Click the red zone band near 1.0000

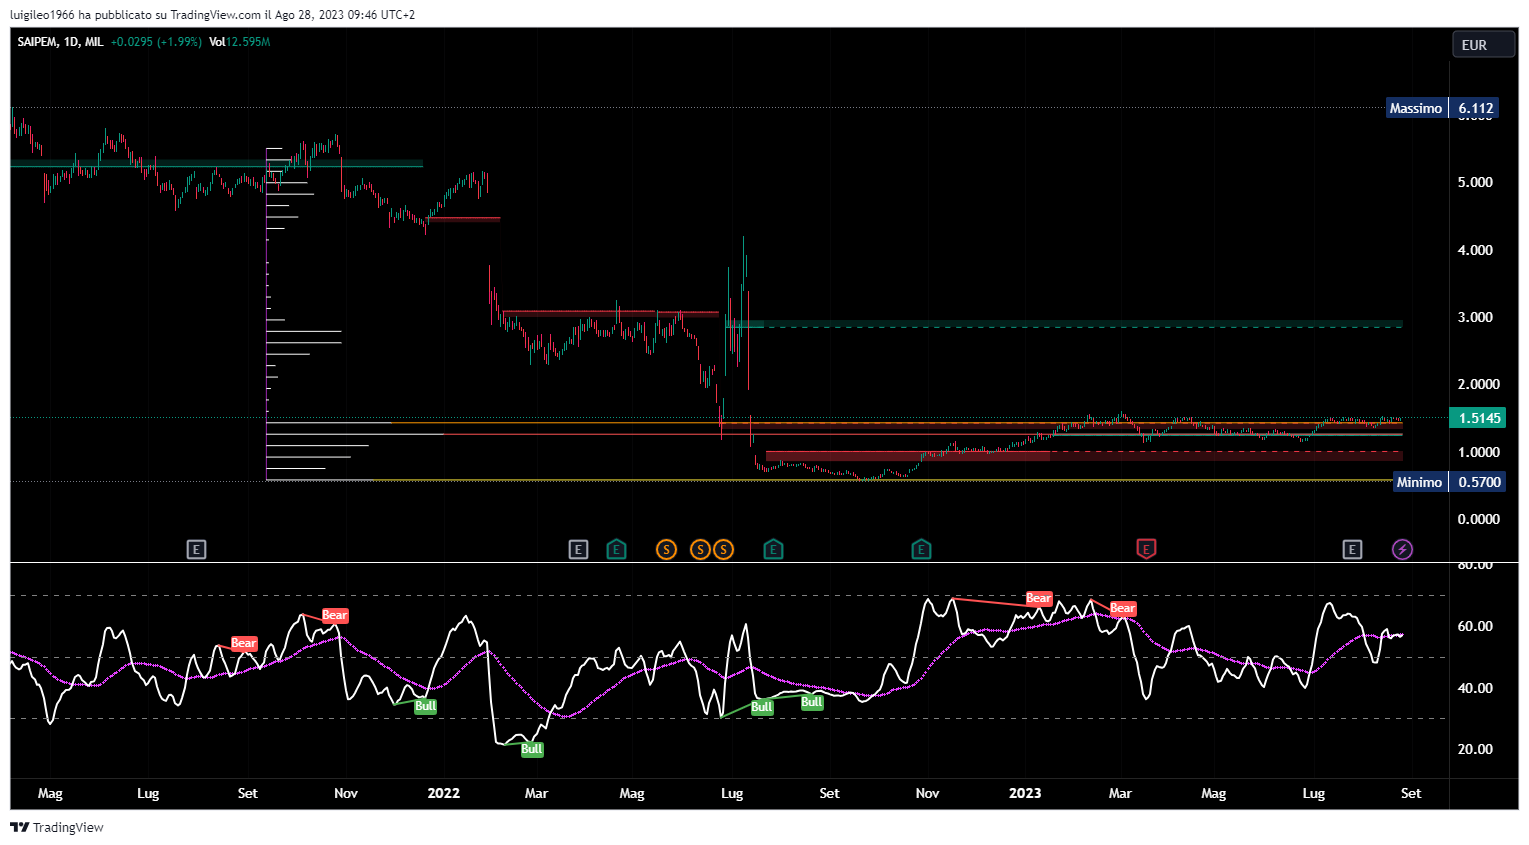(1084, 456)
